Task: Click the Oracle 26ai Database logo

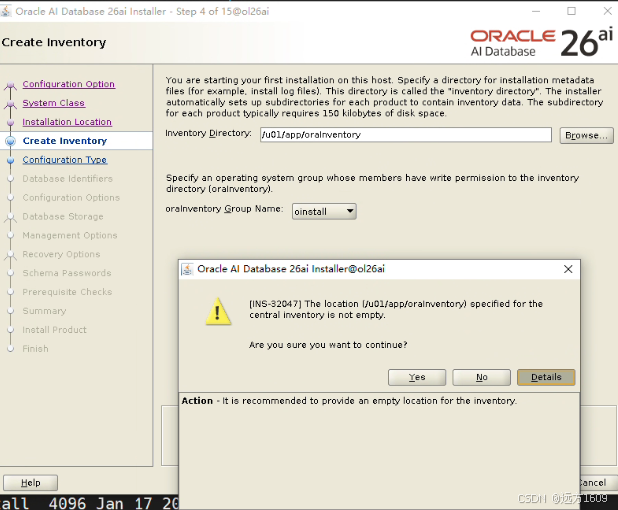Action: [542, 42]
